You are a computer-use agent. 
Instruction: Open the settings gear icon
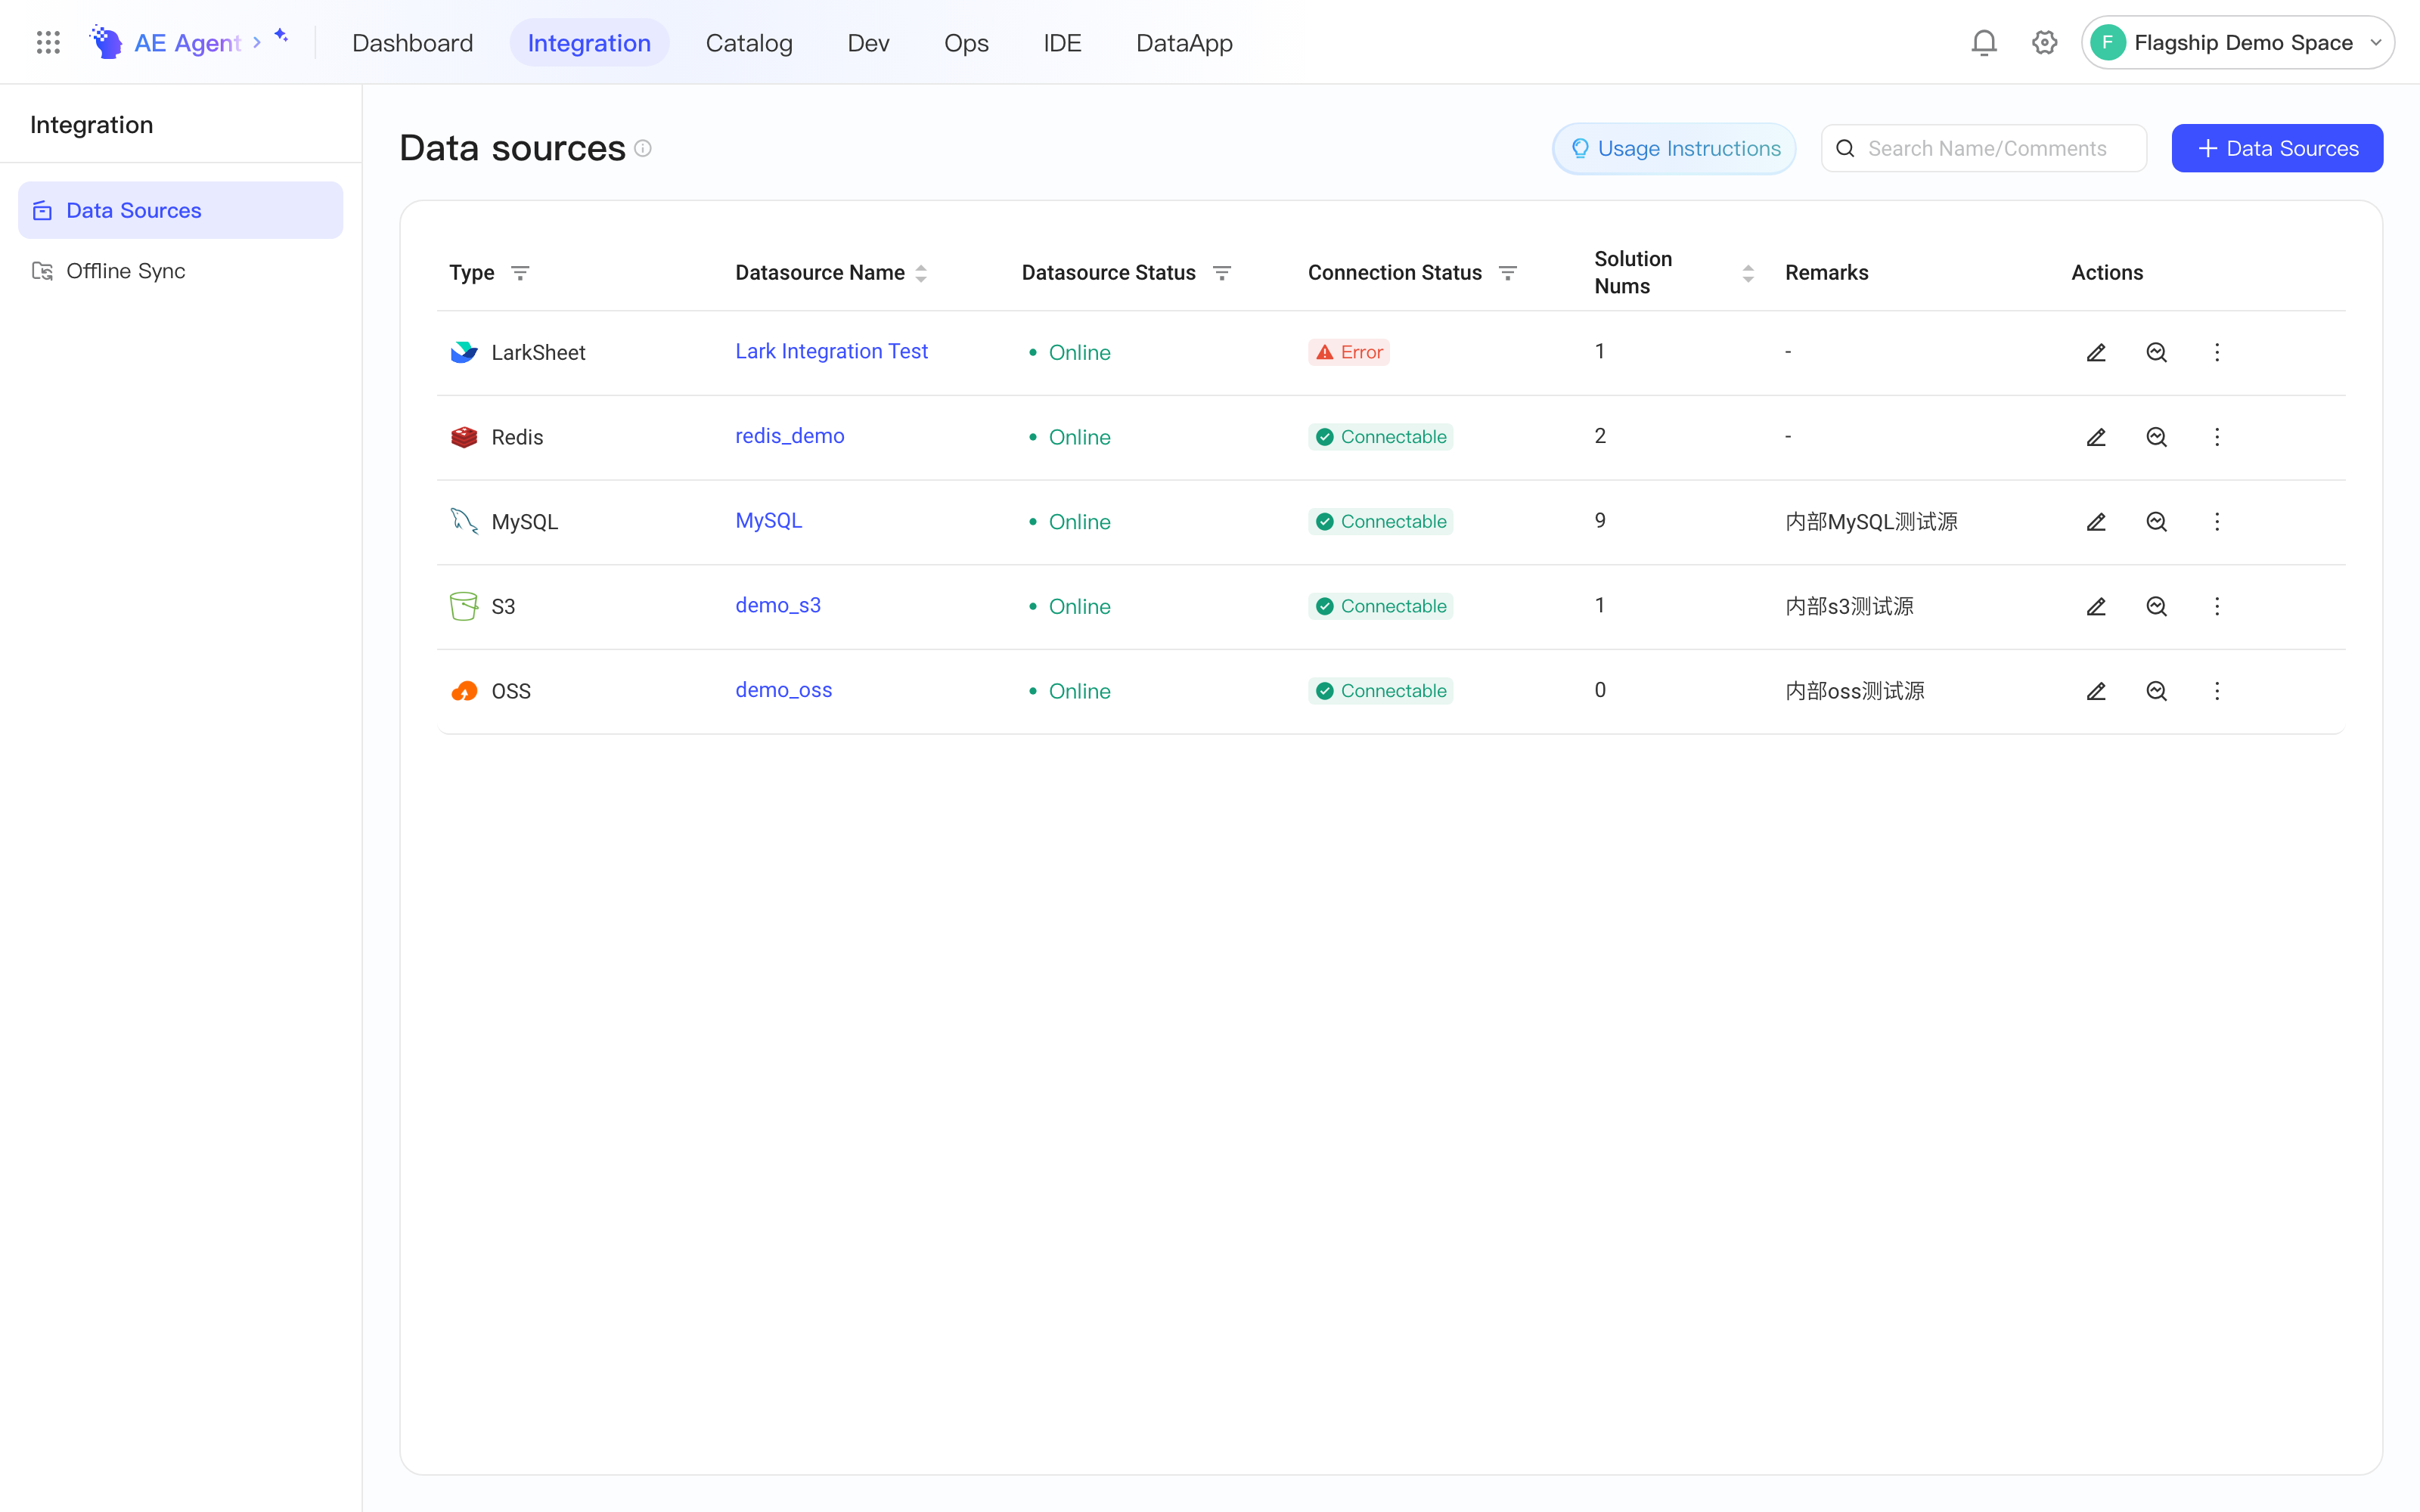2044,42
